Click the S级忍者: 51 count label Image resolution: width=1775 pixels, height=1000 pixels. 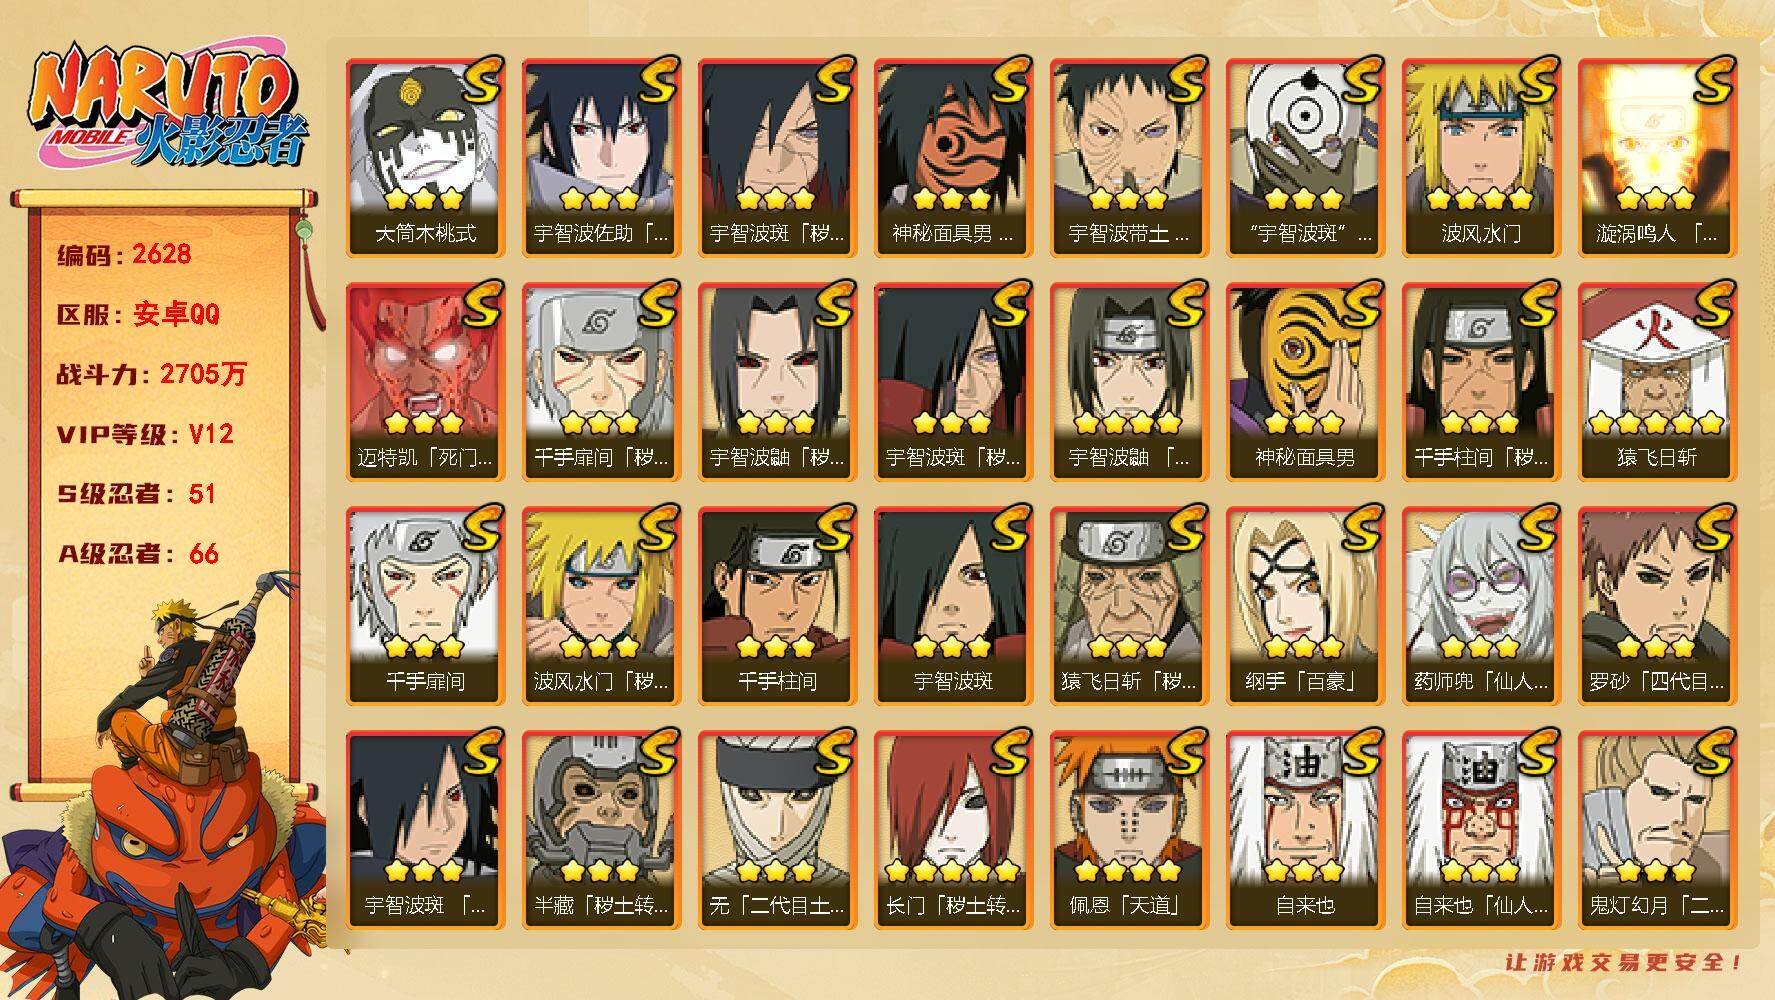(137, 494)
